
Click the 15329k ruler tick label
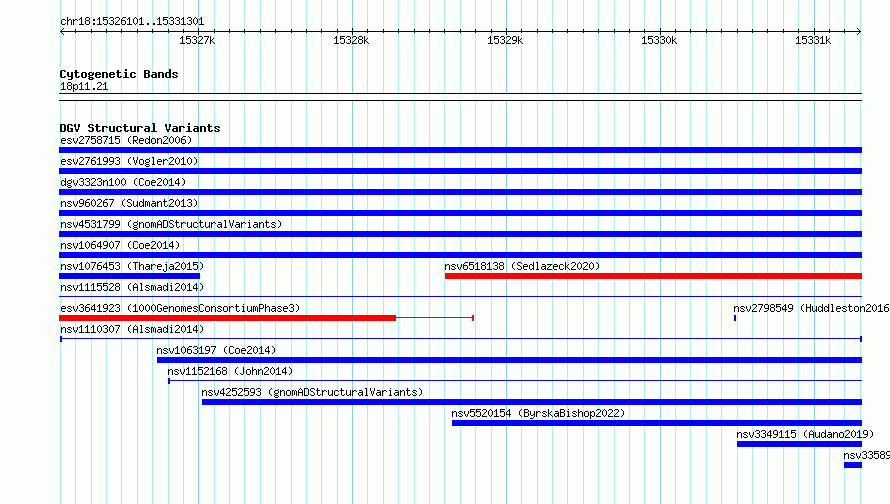(x=505, y=40)
